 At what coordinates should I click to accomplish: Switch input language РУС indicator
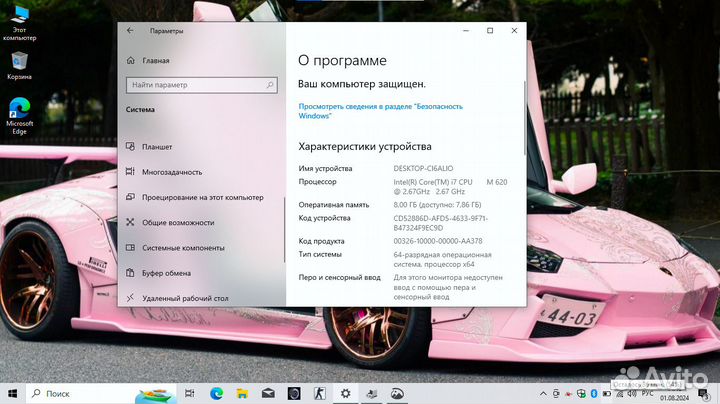(x=647, y=394)
